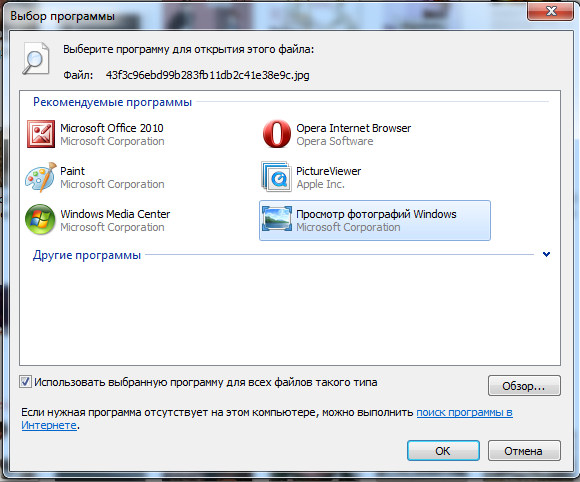Confirm with the OK button
Viewport: 580px width, 482px height.
[443, 451]
